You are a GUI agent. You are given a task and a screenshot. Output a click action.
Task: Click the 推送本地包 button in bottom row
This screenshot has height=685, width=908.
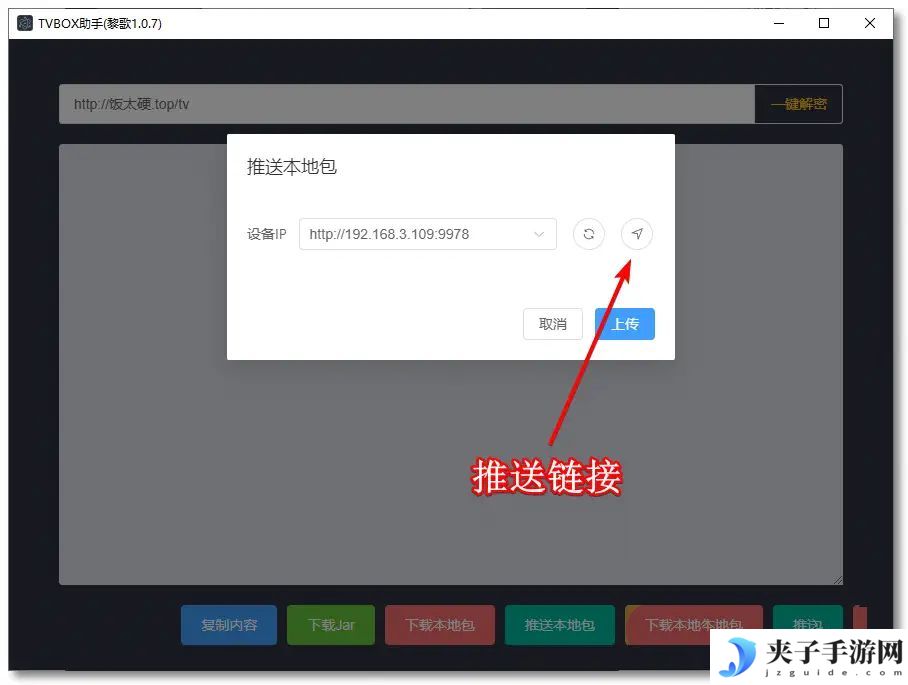559,625
